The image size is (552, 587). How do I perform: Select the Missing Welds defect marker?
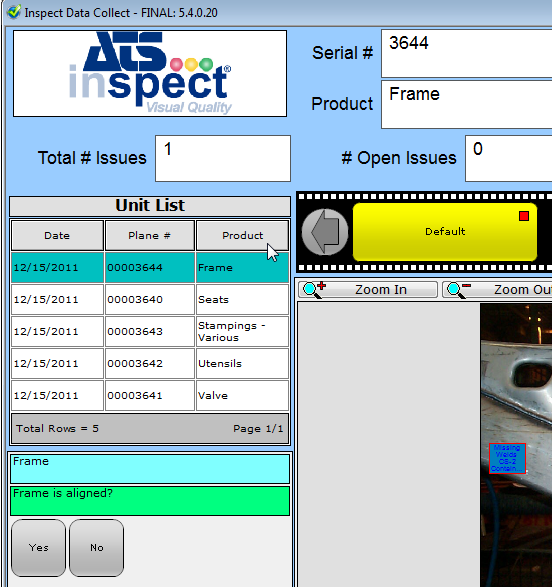tap(507, 458)
